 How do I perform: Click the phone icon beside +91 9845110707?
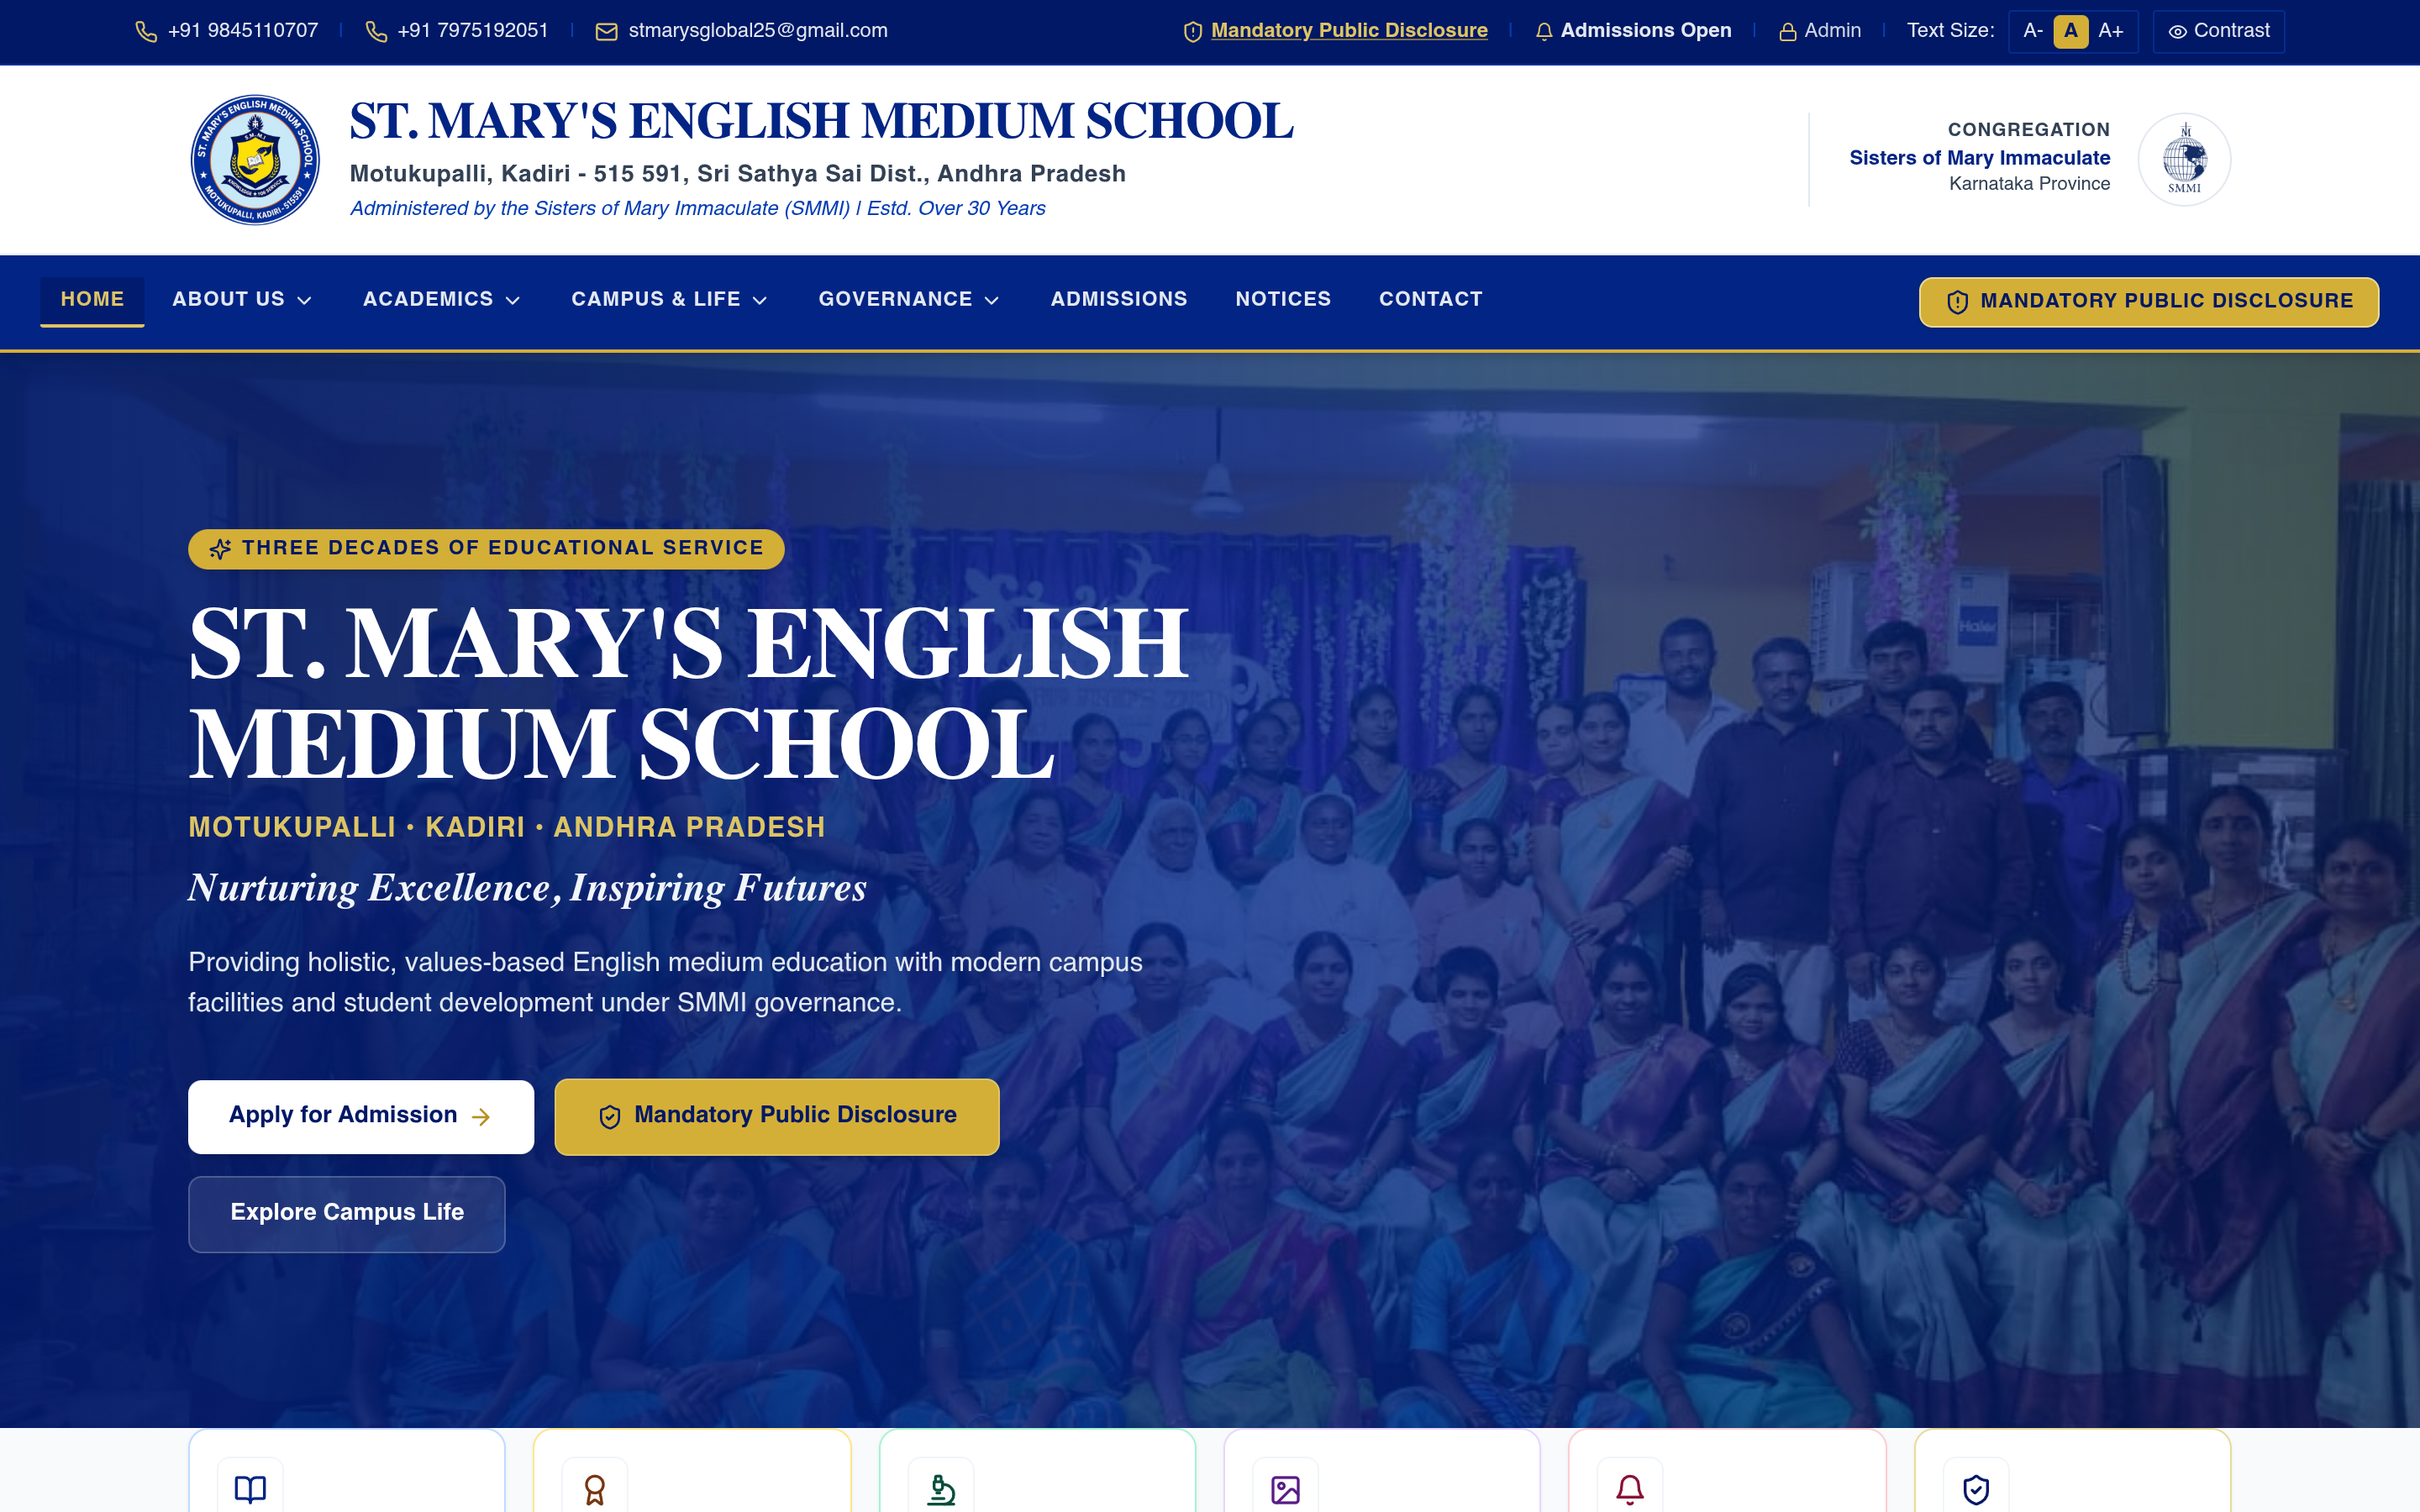click(146, 32)
